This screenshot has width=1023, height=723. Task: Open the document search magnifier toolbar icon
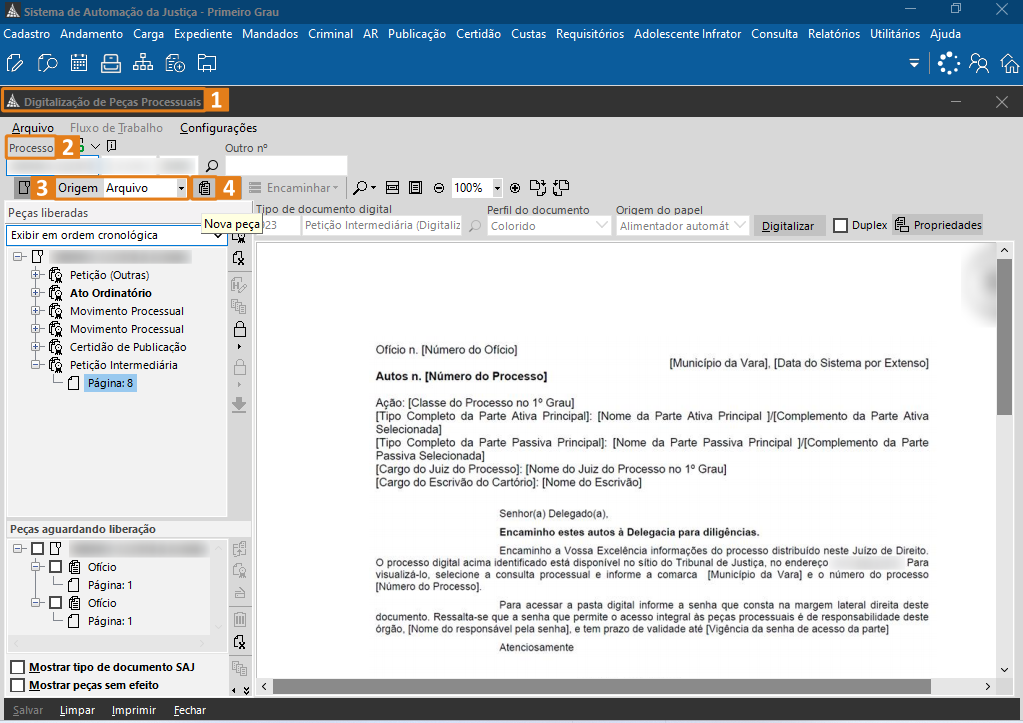pos(47,63)
